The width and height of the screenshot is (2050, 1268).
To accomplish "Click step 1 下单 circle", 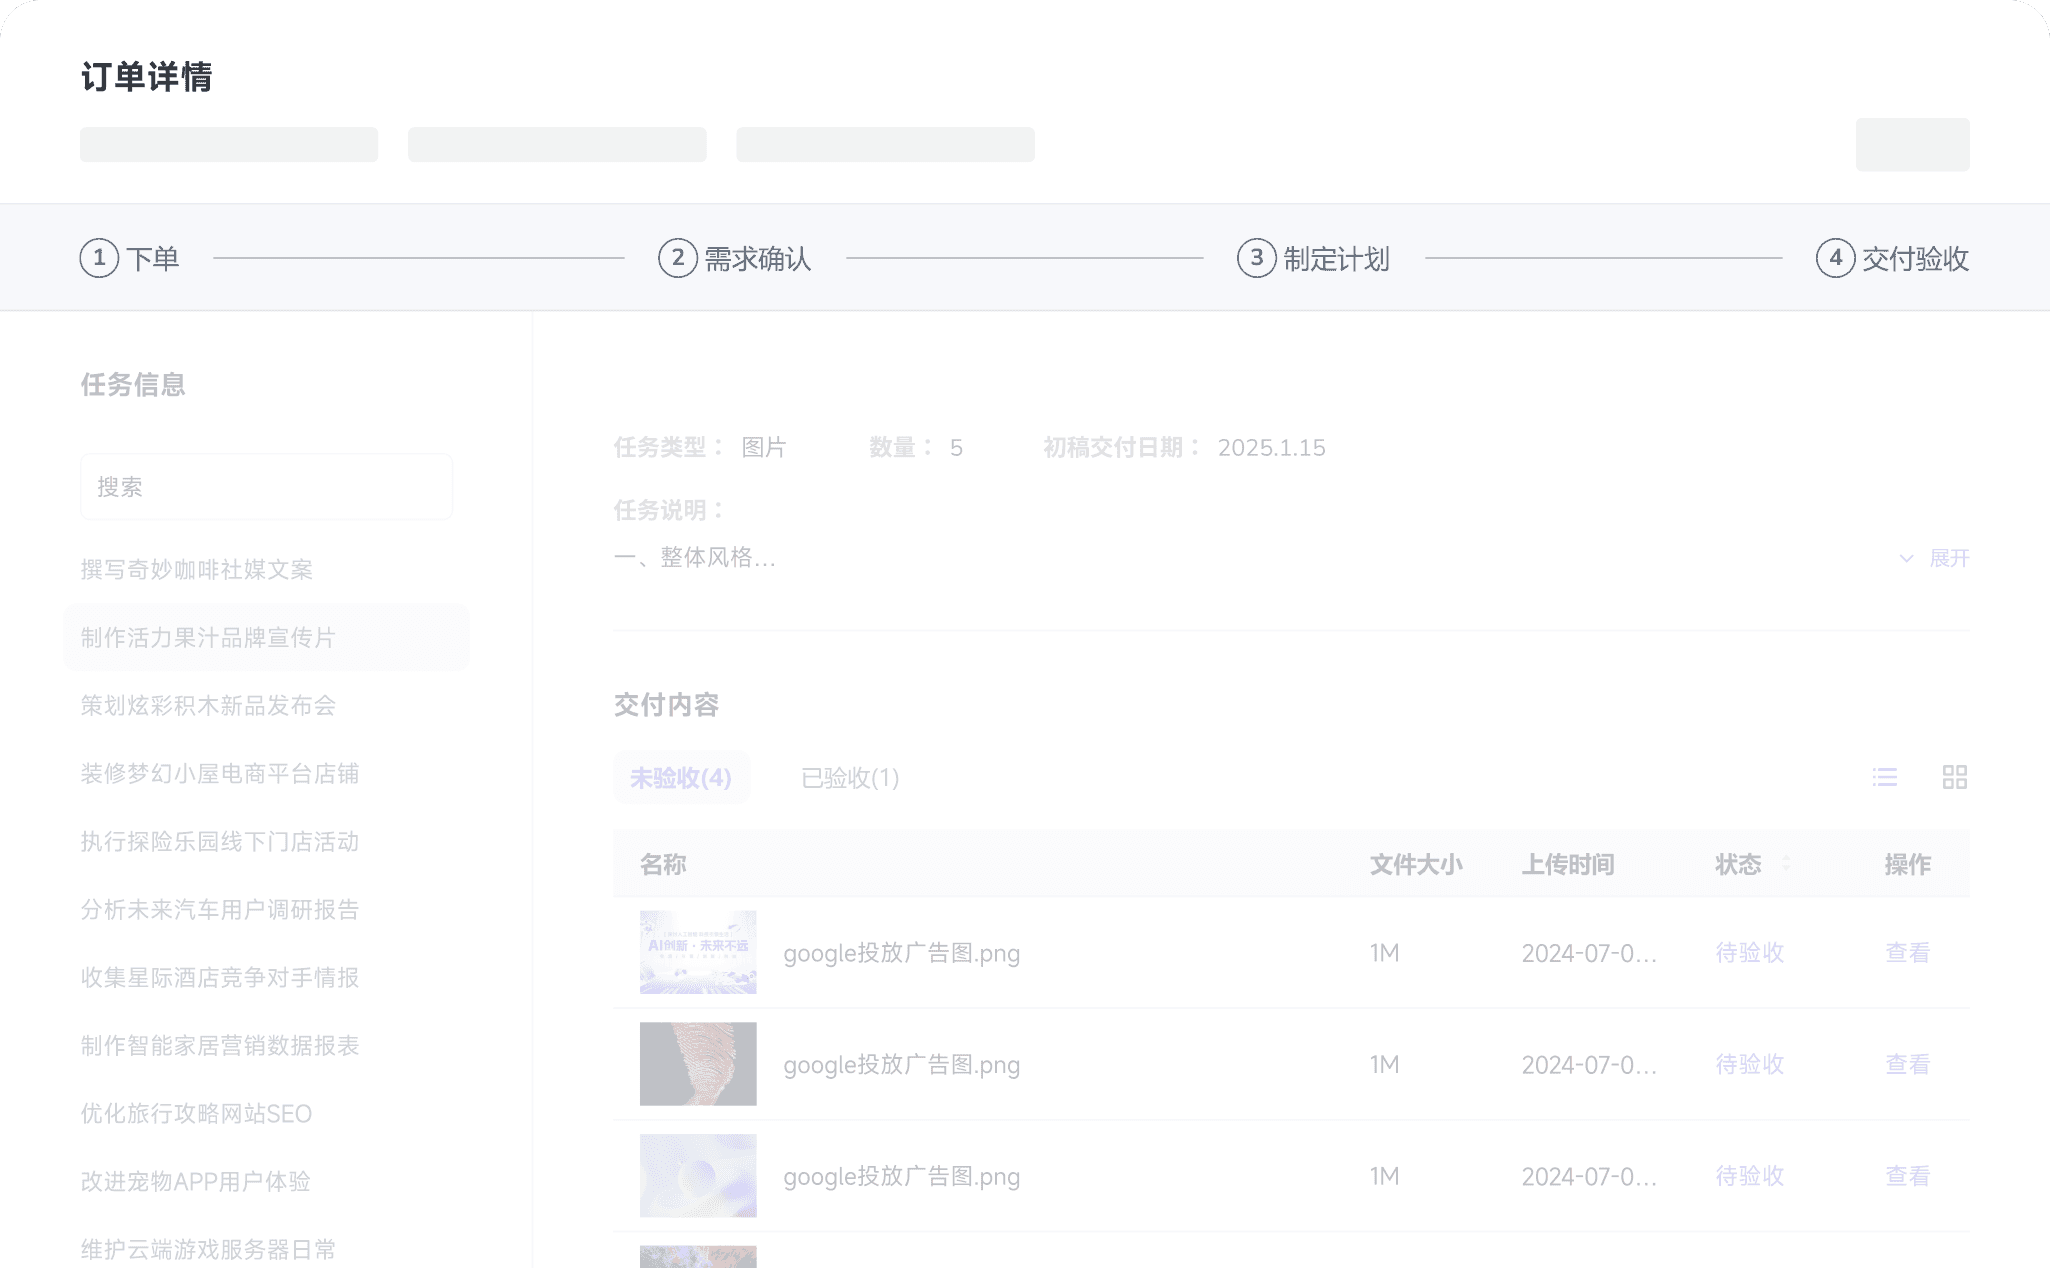I will tap(99, 258).
